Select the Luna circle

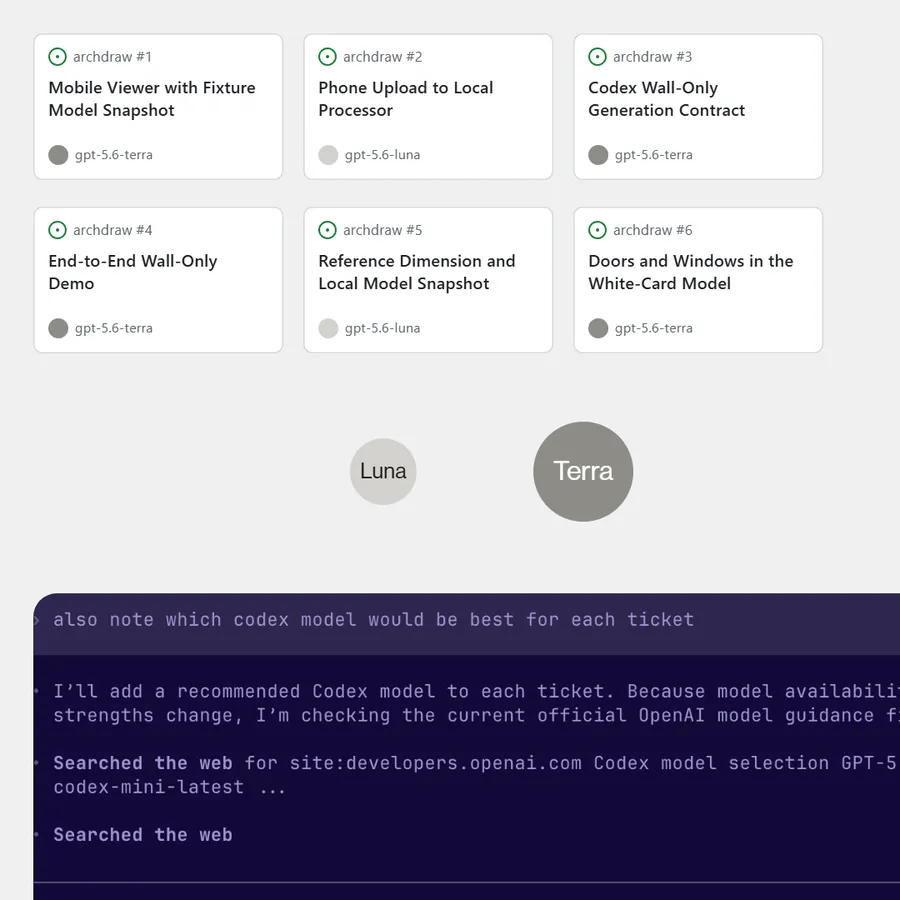[x=383, y=471]
